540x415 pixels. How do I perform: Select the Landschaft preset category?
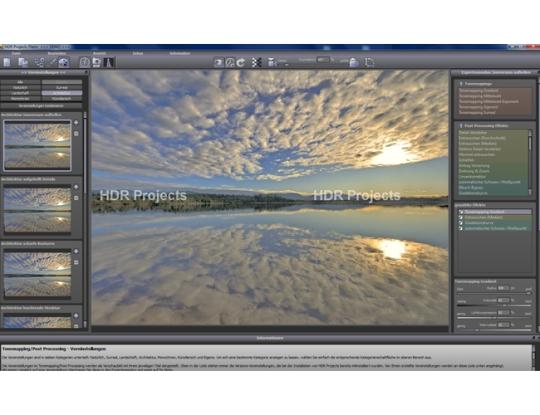pyautogui.click(x=21, y=93)
